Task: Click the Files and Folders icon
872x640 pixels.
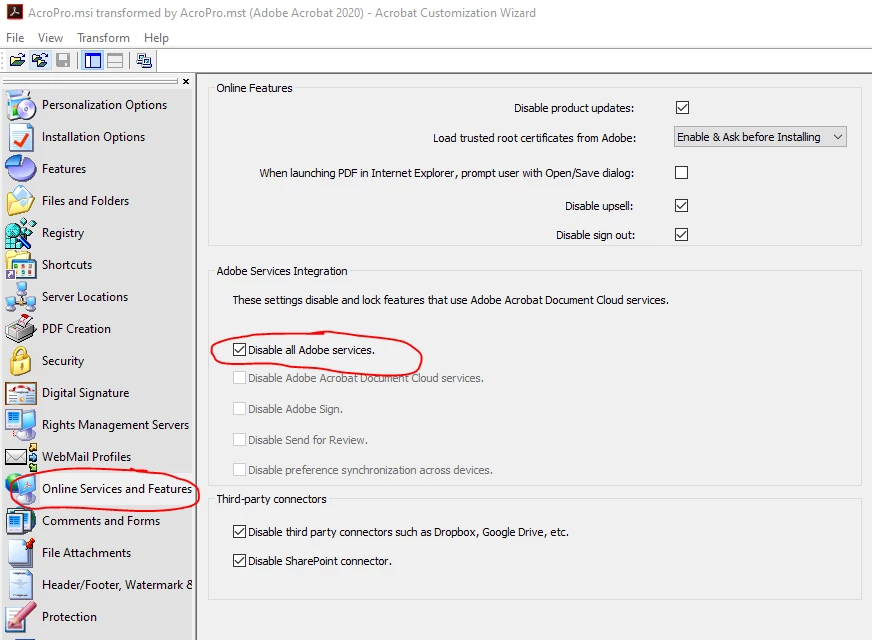Action: (x=21, y=201)
